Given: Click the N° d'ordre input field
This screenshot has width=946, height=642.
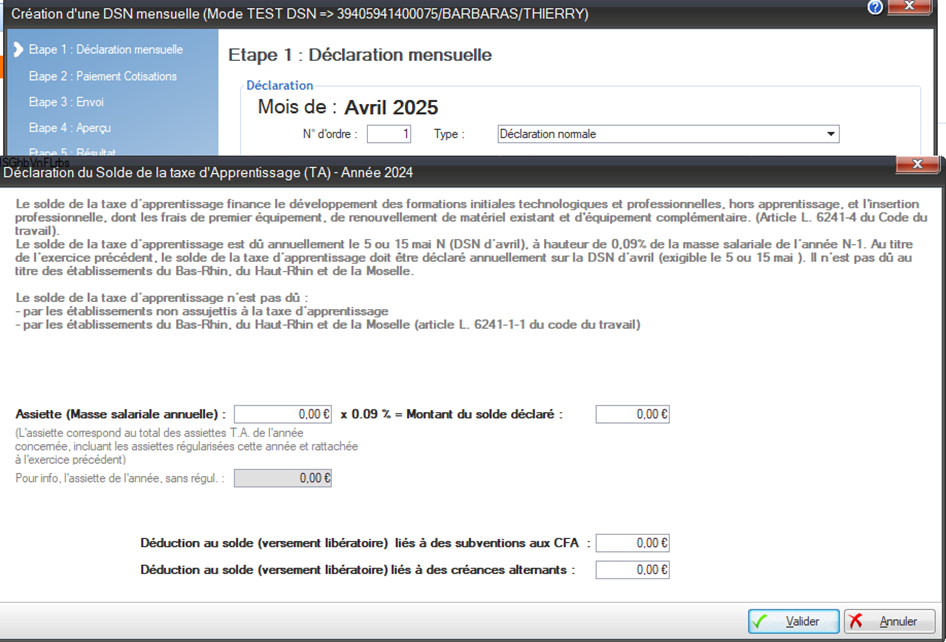Looking at the screenshot, I should tap(389, 134).
